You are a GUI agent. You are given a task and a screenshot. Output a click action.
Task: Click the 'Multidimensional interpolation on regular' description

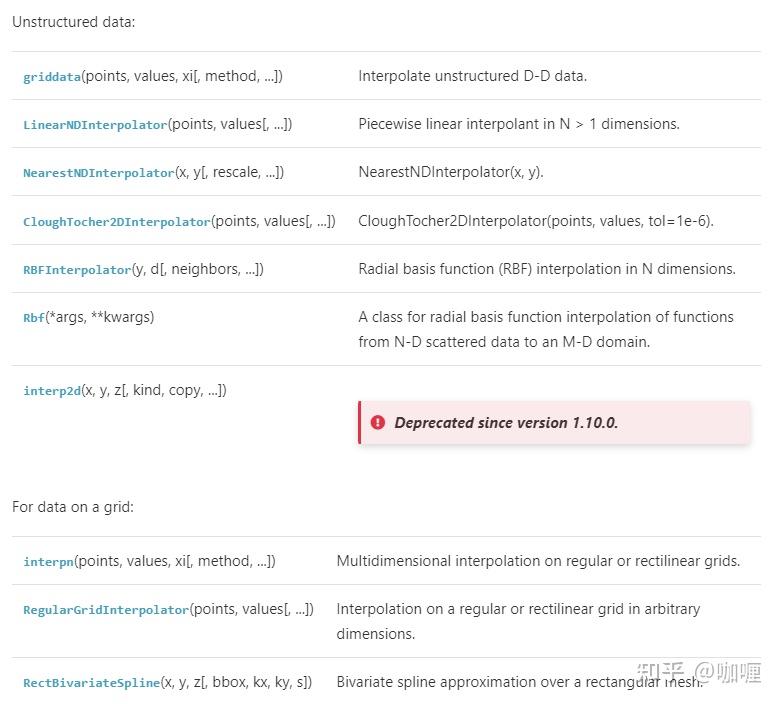click(538, 561)
